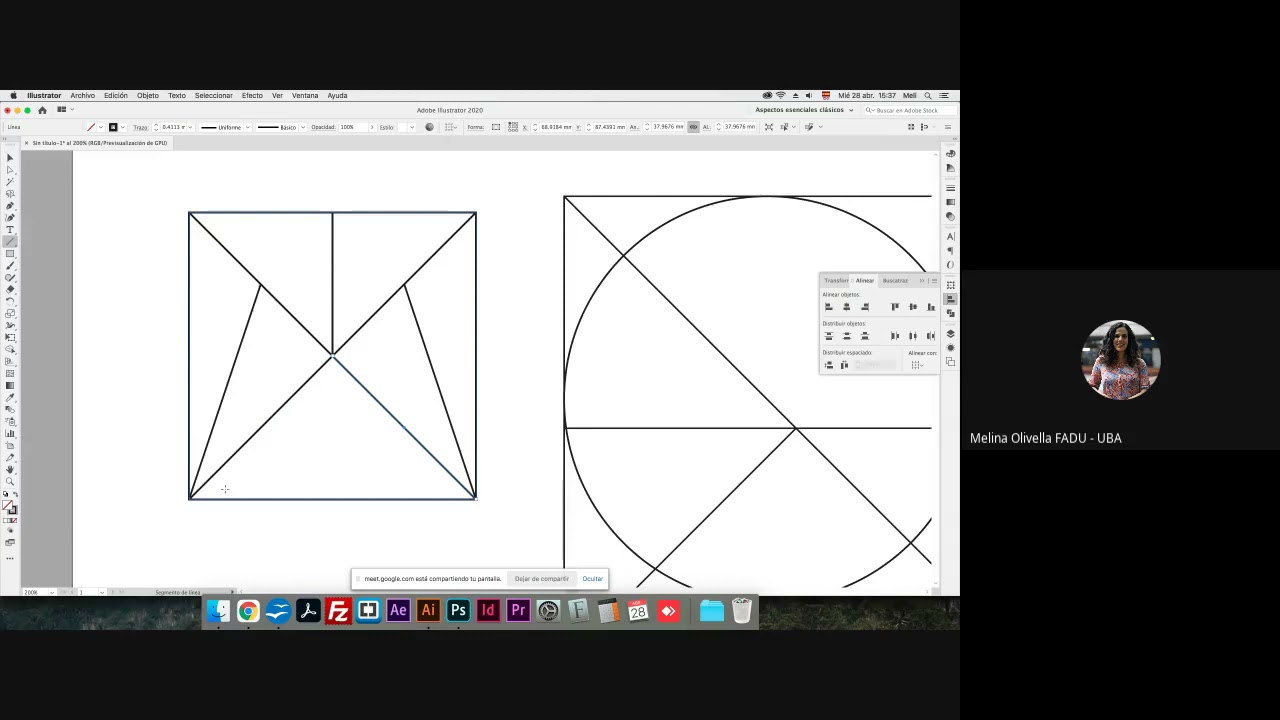The image size is (1280, 720).
Task: Click the Trazo stroke label link
Action: pyautogui.click(x=141, y=127)
